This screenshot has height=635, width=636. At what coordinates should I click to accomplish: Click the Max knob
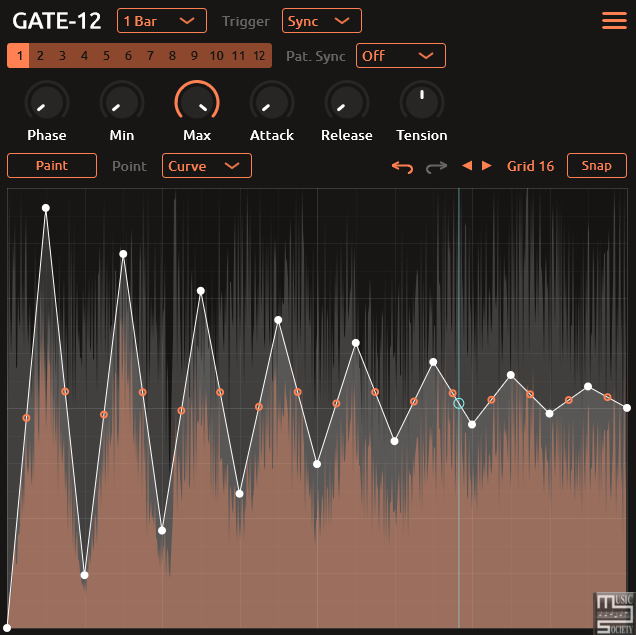(197, 102)
